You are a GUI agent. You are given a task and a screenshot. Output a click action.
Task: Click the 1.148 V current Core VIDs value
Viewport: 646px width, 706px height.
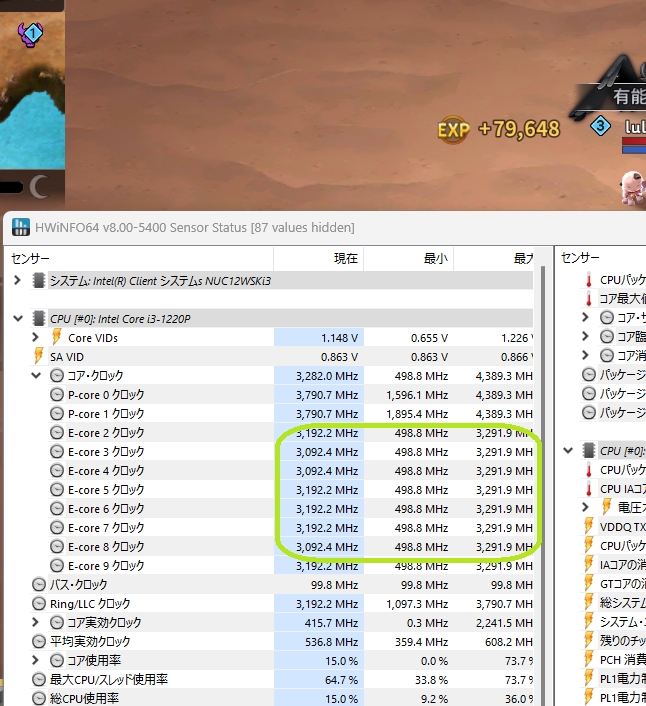(x=339, y=338)
